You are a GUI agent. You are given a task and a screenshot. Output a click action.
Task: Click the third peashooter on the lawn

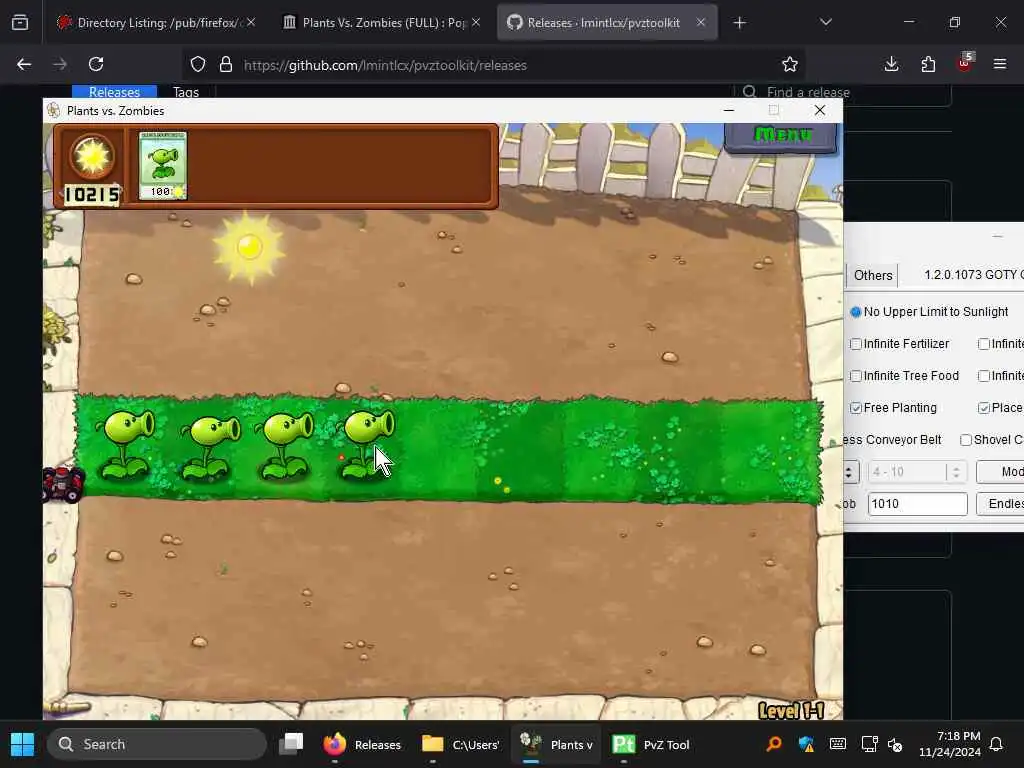click(283, 445)
